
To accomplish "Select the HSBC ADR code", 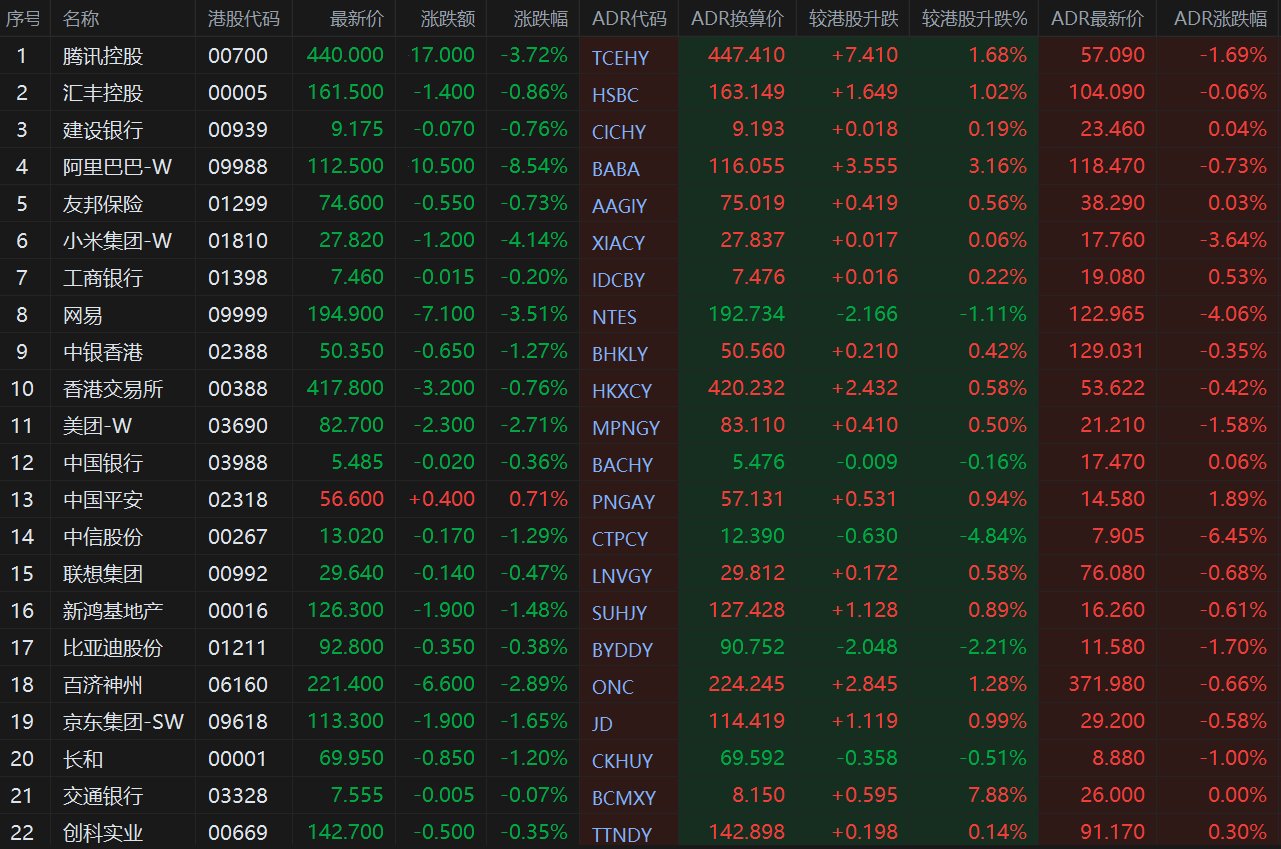I will click(615, 95).
